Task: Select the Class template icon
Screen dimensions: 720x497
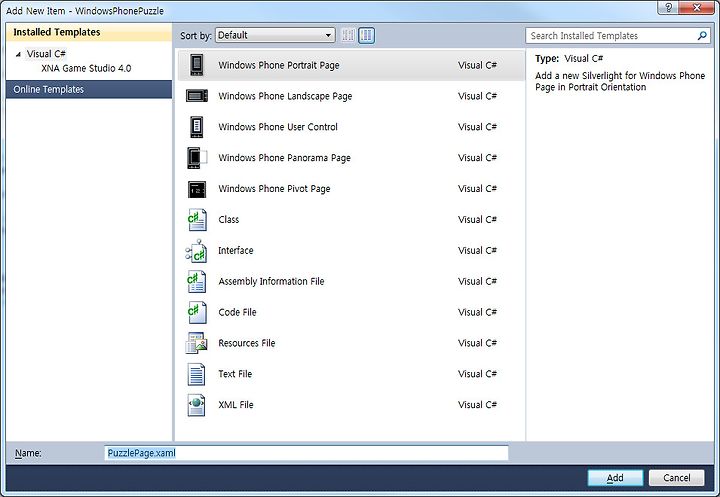Action: coord(197,220)
